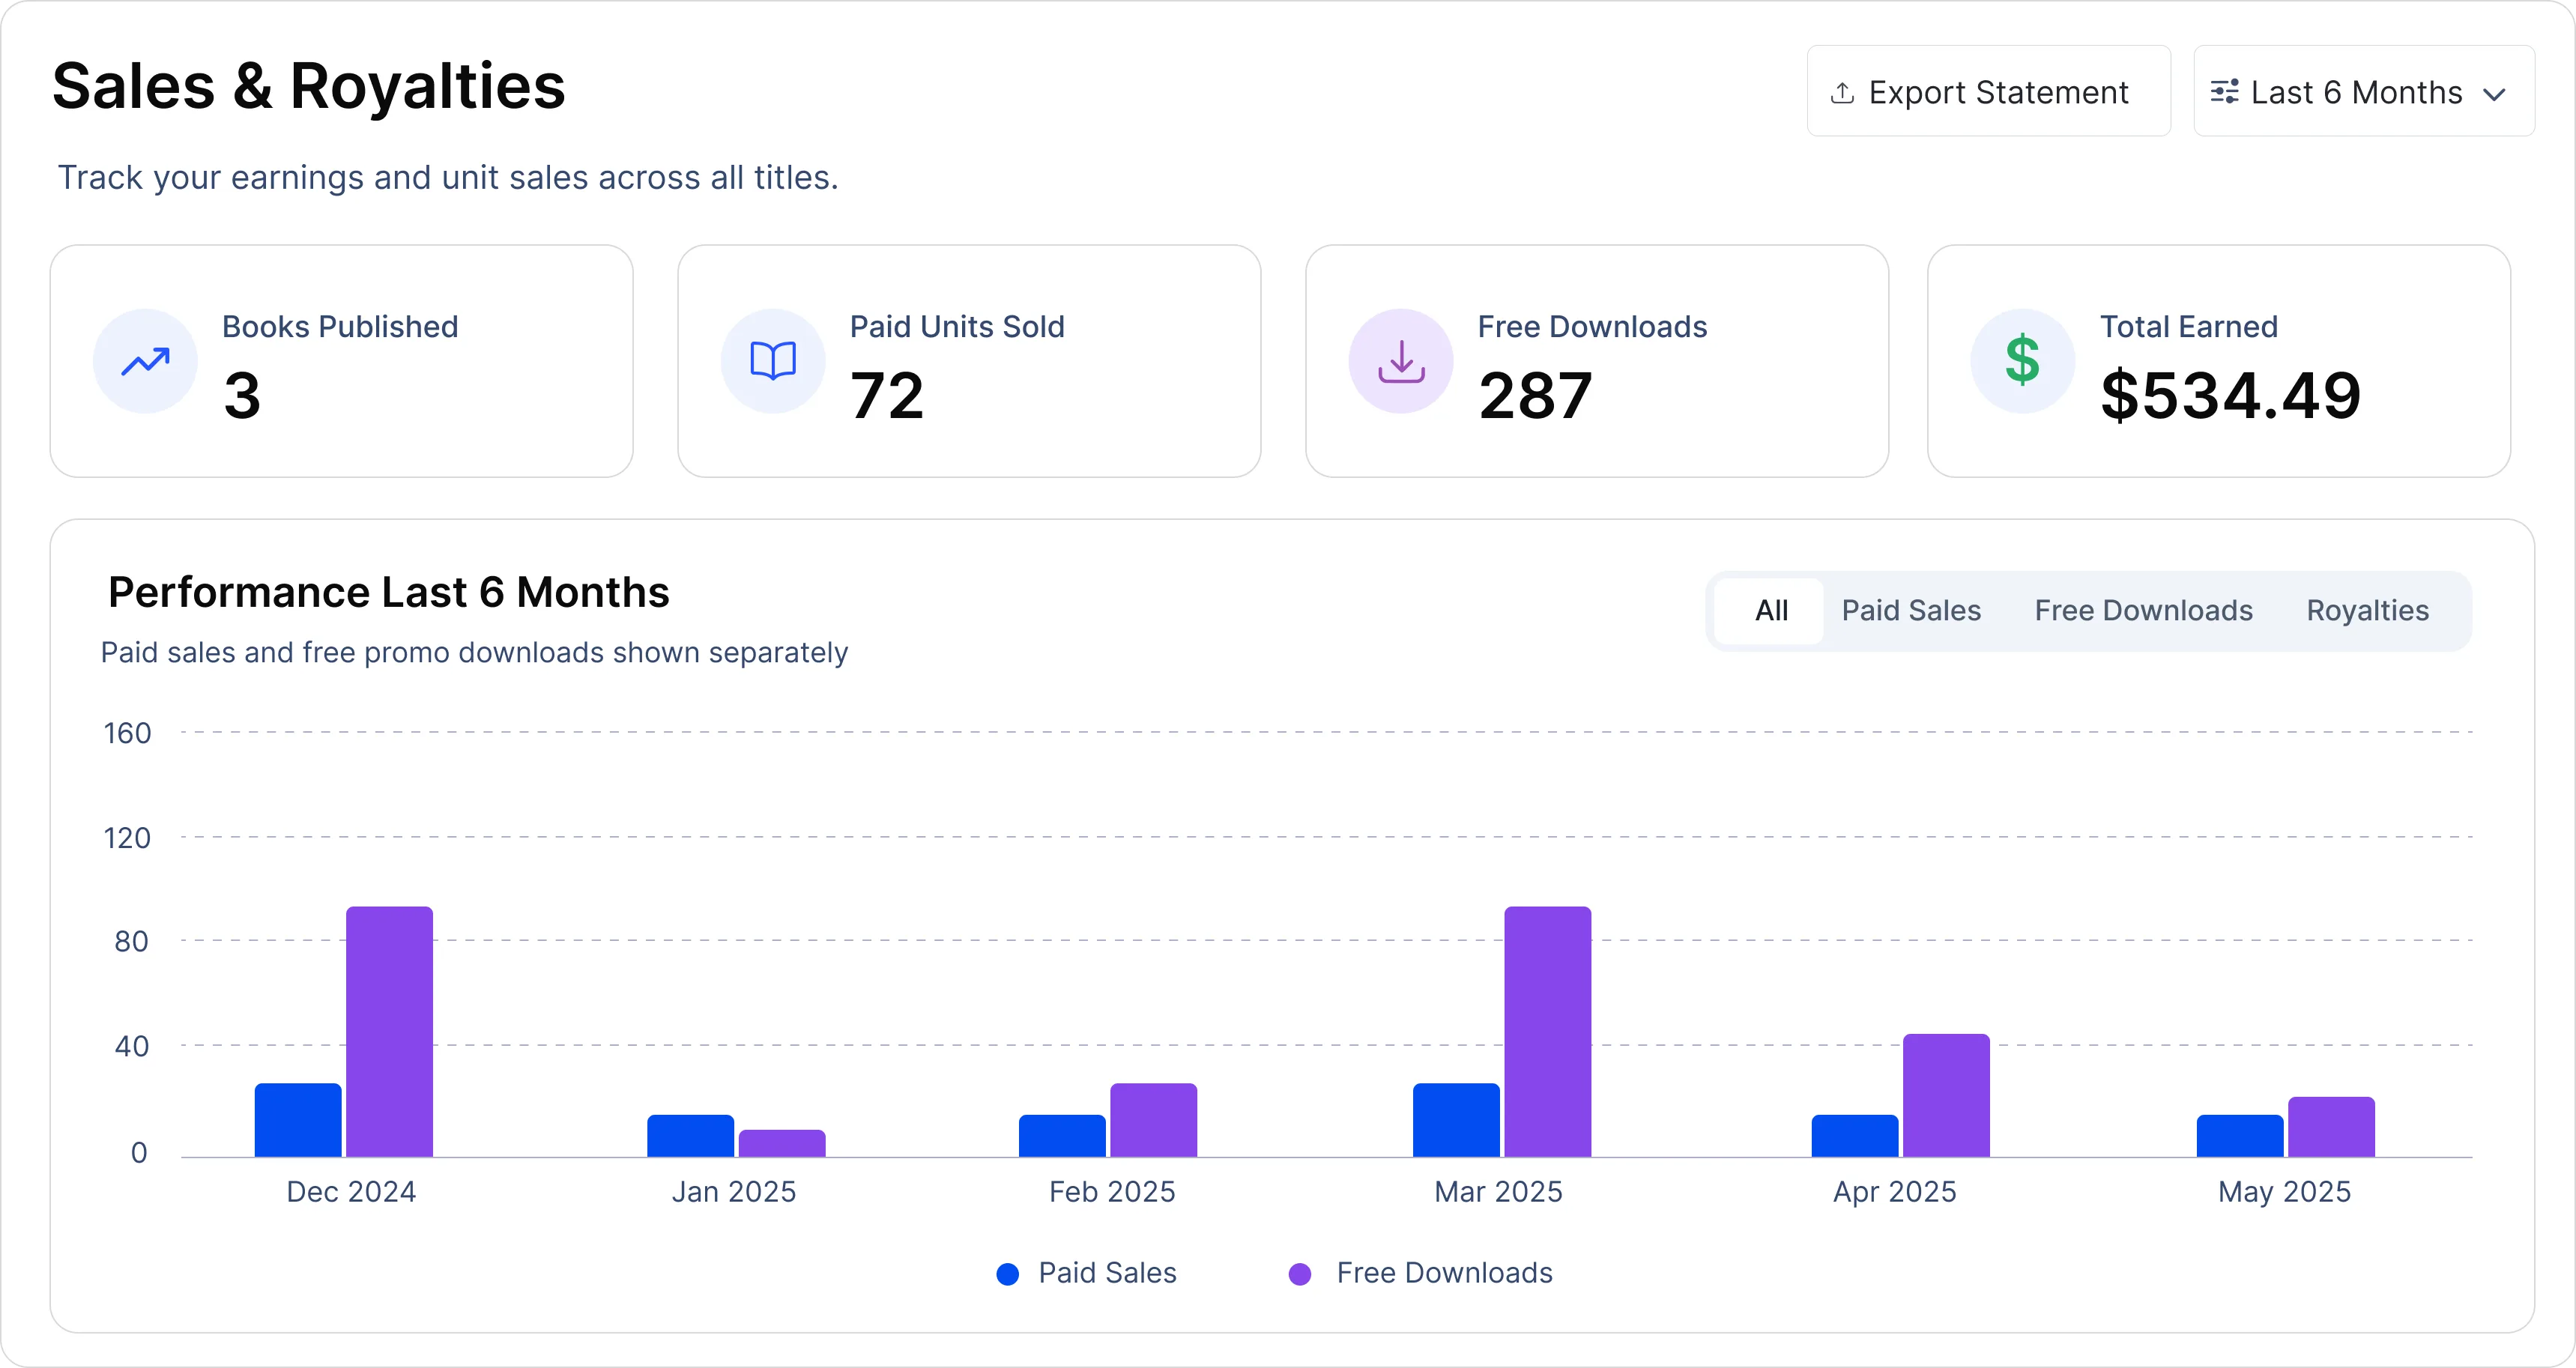The height and width of the screenshot is (1368, 2576).
Task: Expand the Last 6 Months dropdown chevron
Action: tap(2494, 94)
